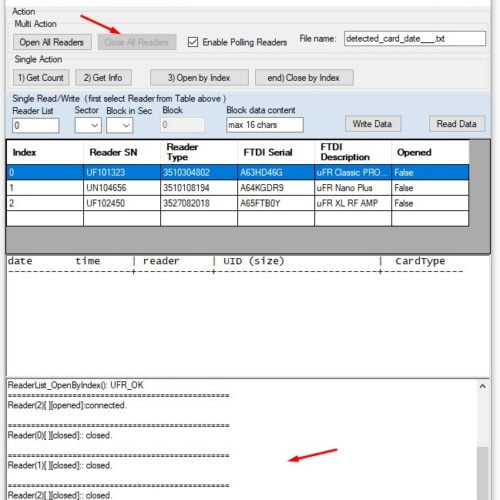Click the ReaderList_OpenByIndex(): UFR_OK log line
Screen dimensions: 500x500
pyautogui.click(x=76, y=385)
